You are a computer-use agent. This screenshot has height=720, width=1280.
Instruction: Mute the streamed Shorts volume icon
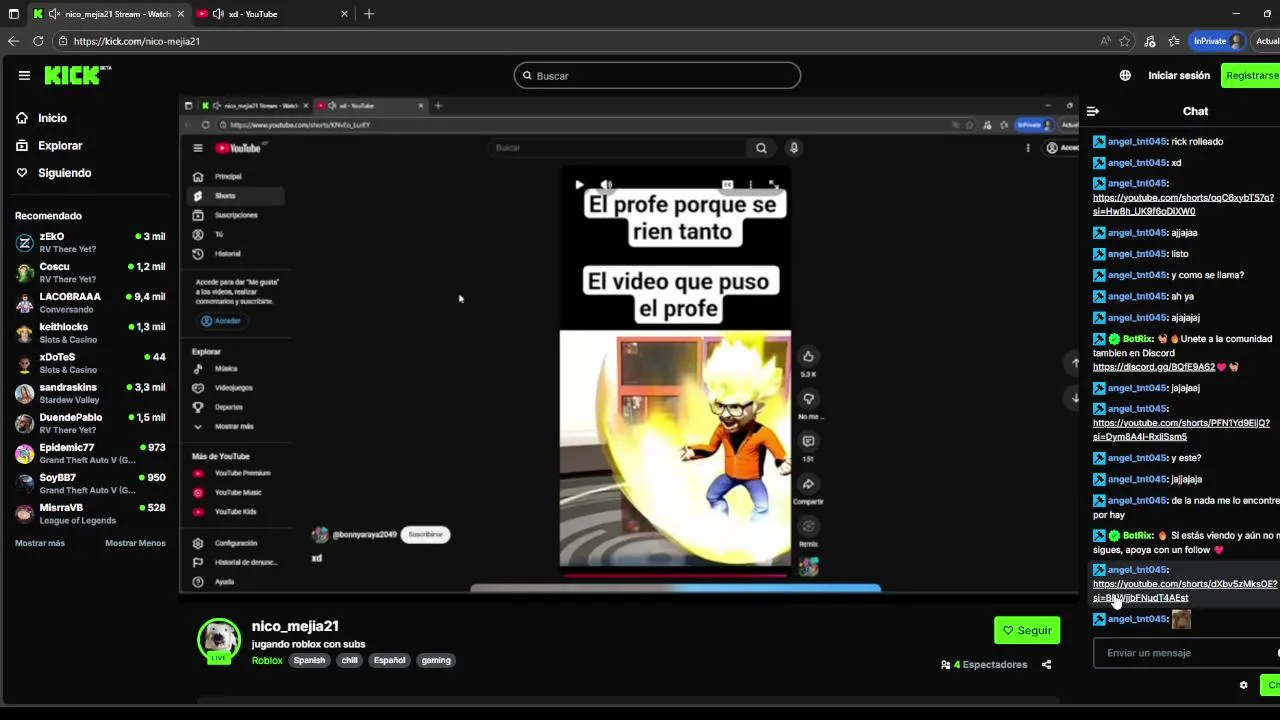tap(606, 185)
